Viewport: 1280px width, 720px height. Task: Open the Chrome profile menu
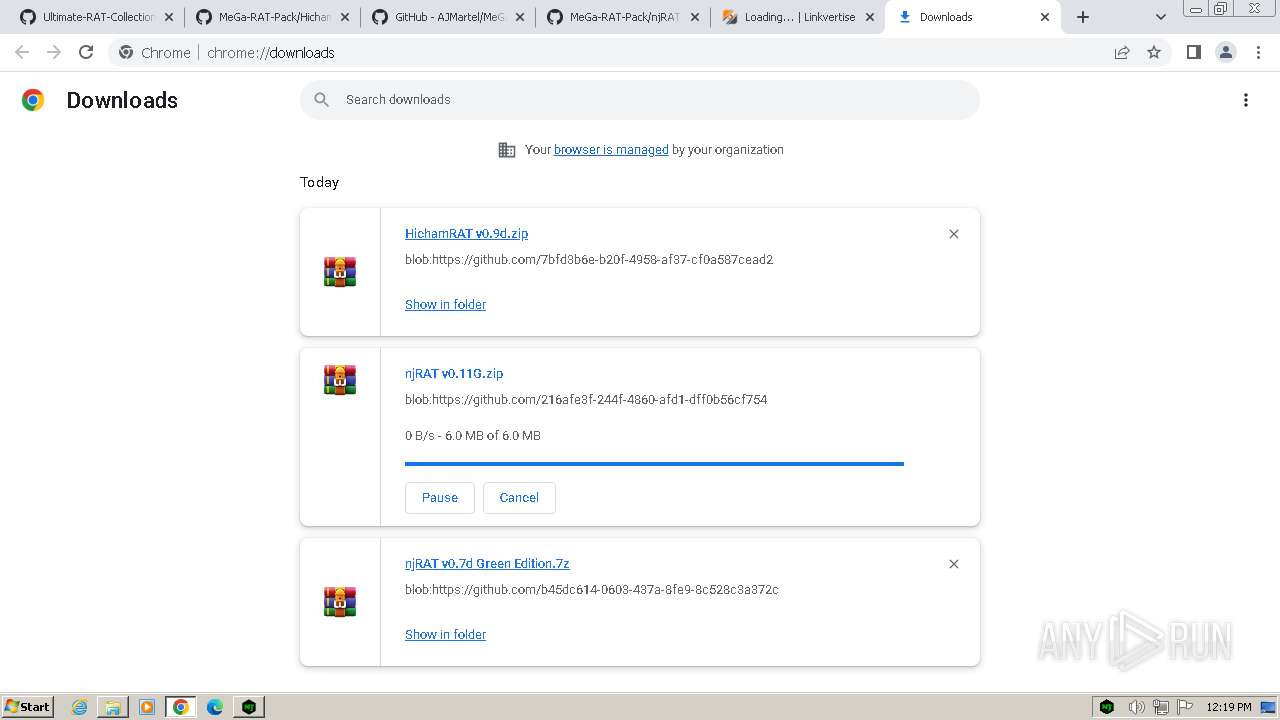tap(1226, 52)
